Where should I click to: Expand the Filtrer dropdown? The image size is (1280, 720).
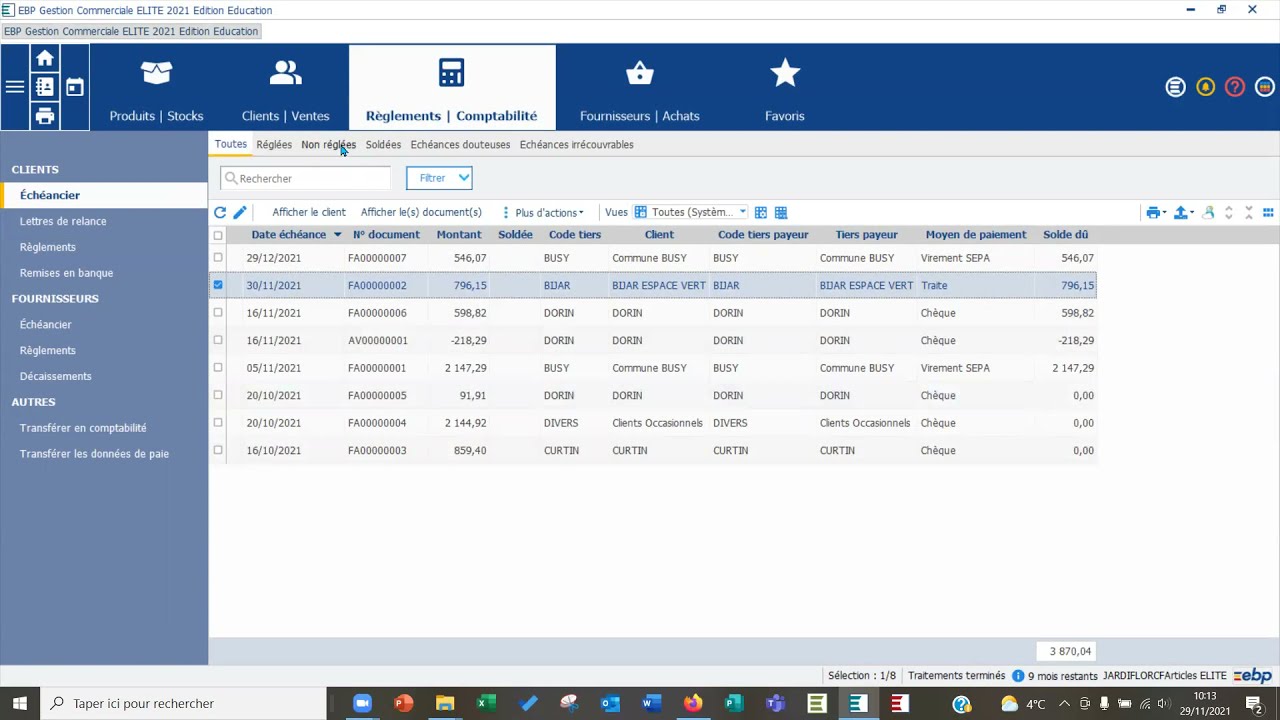439,178
